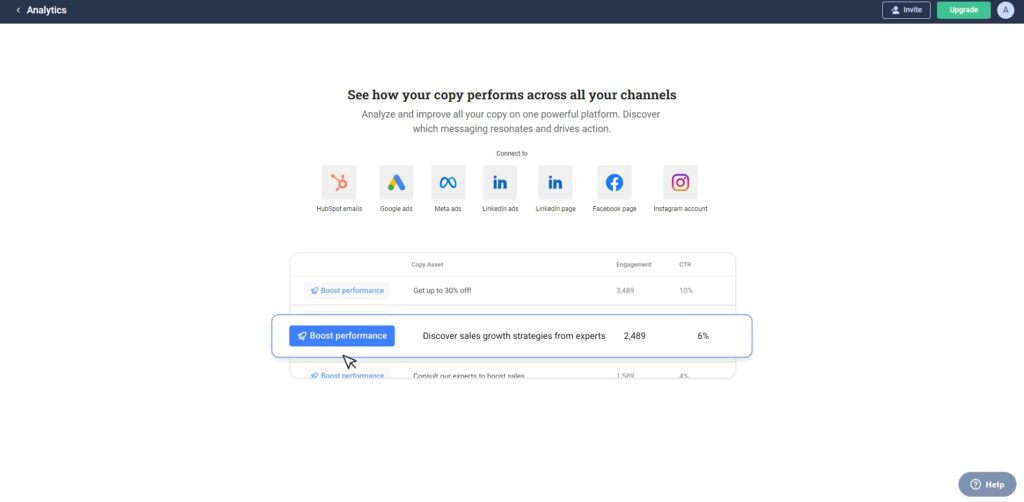Click the 'See how your copy performs' heading
The image size is (1024, 502).
pos(512,95)
